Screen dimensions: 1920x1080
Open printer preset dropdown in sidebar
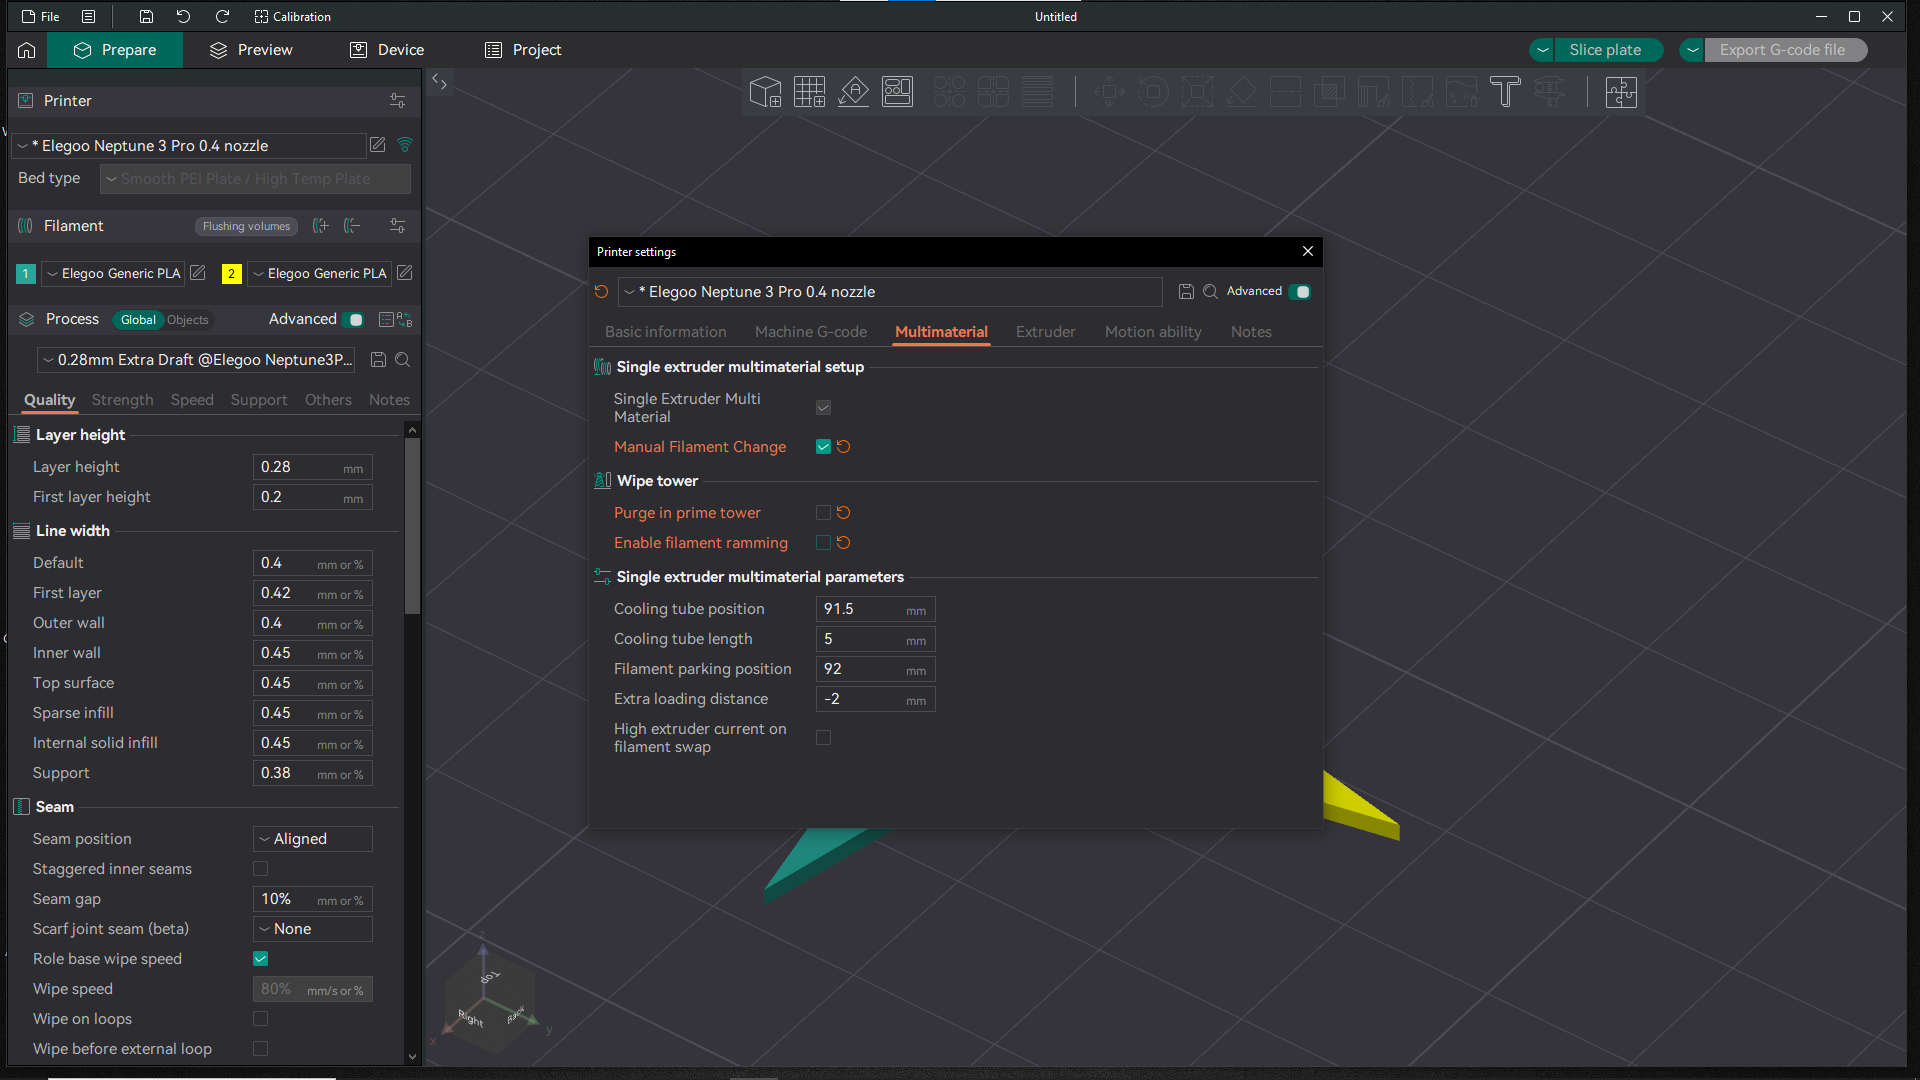[x=189, y=146]
